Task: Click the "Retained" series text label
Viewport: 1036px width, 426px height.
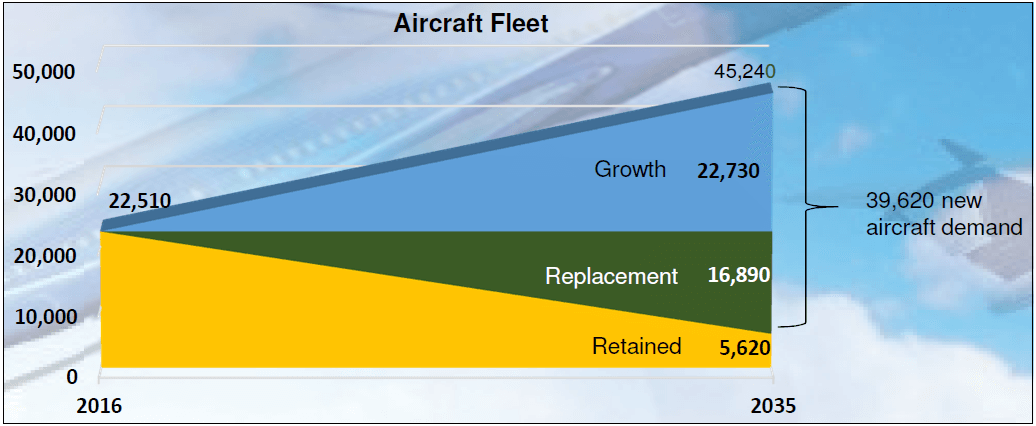Action: pyautogui.click(x=636, y=347)
